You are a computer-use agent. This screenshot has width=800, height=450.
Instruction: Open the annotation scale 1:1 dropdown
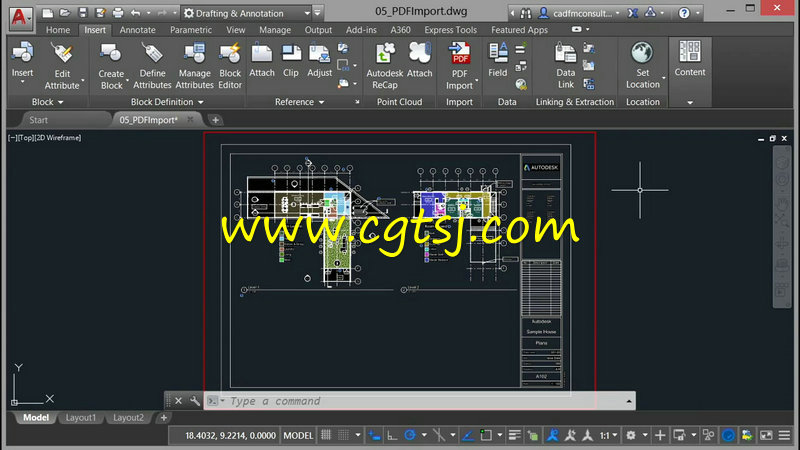click(x=608, y=435)
